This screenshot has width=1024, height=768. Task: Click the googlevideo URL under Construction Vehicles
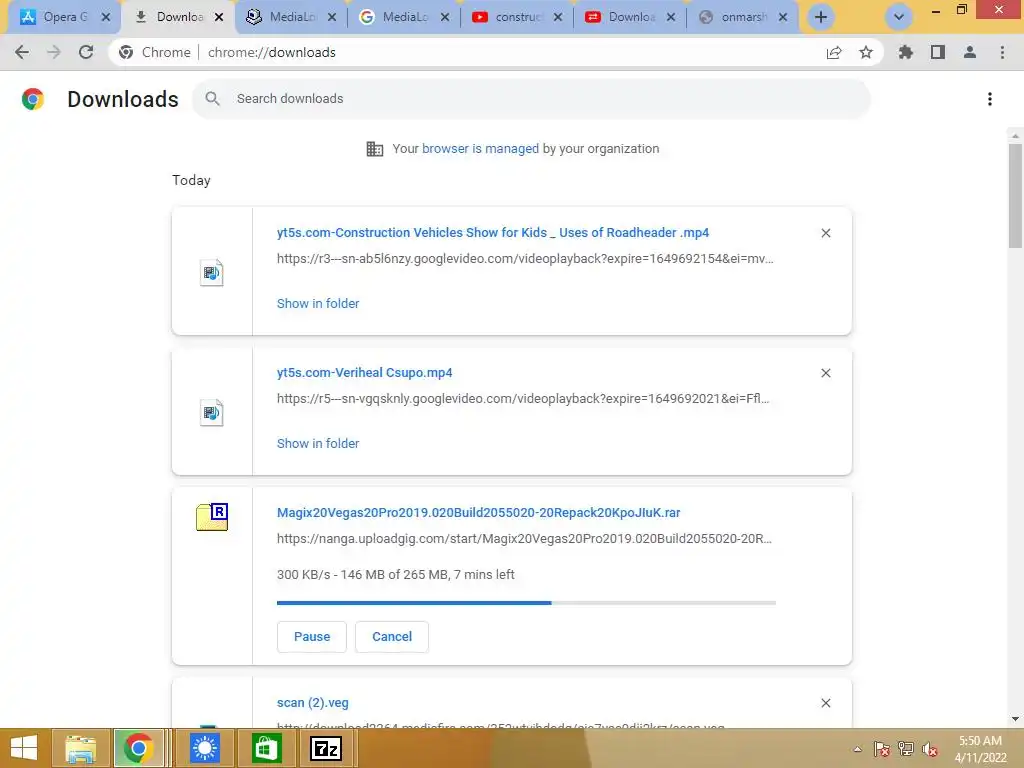point(525,259)
